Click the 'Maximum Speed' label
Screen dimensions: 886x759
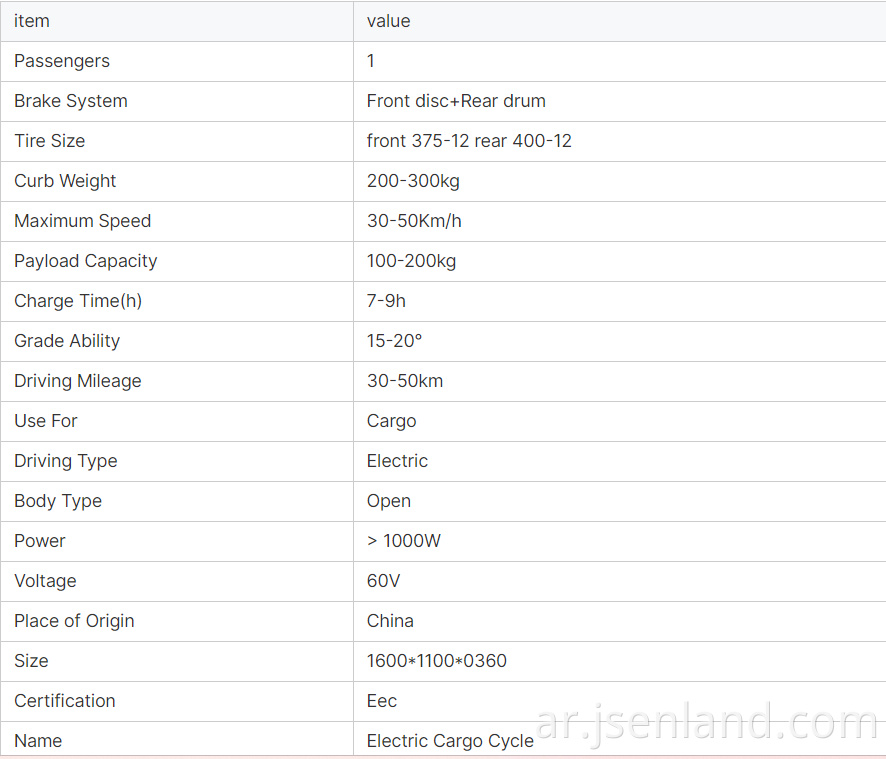[82, 221]
